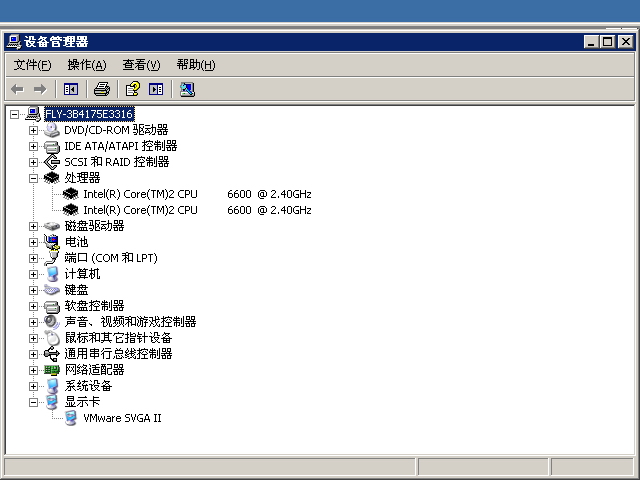Click the 通用串行总线控制器 USB icon

click(x=51, y=354)
